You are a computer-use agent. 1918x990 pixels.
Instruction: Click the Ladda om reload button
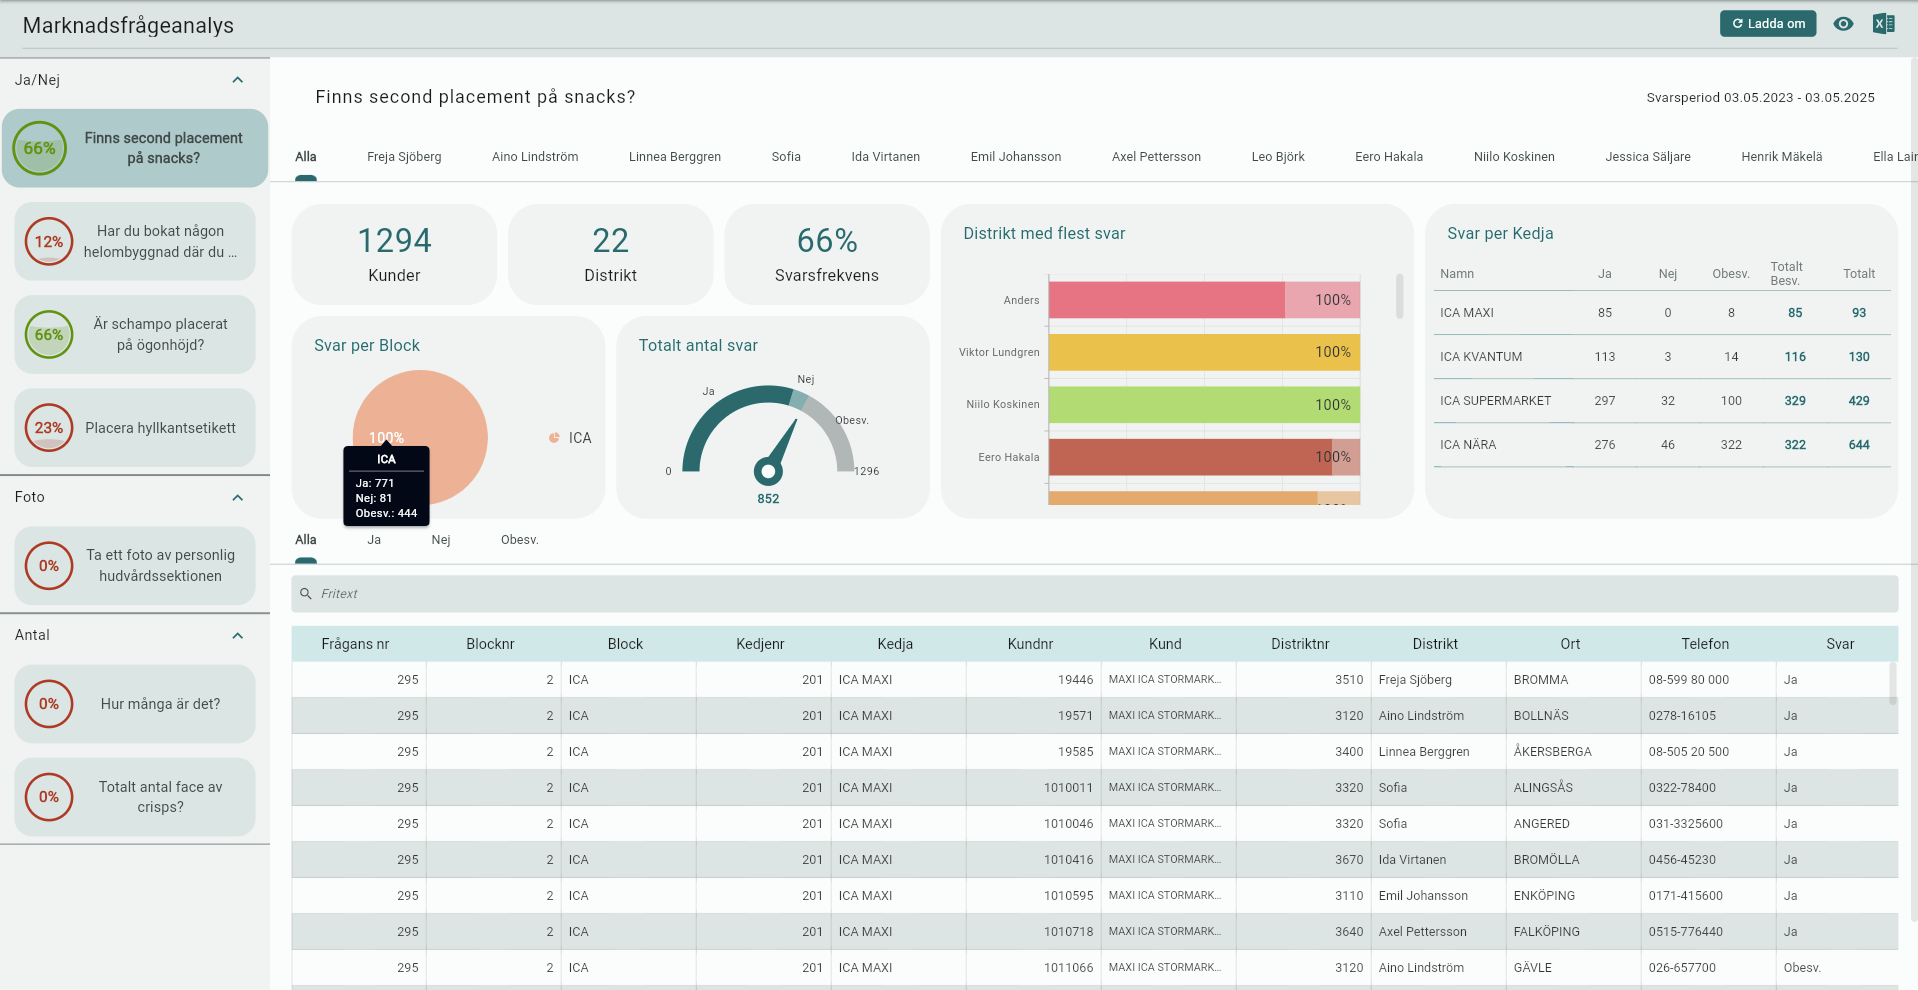pyautogui.click(x=1768, y=23)
